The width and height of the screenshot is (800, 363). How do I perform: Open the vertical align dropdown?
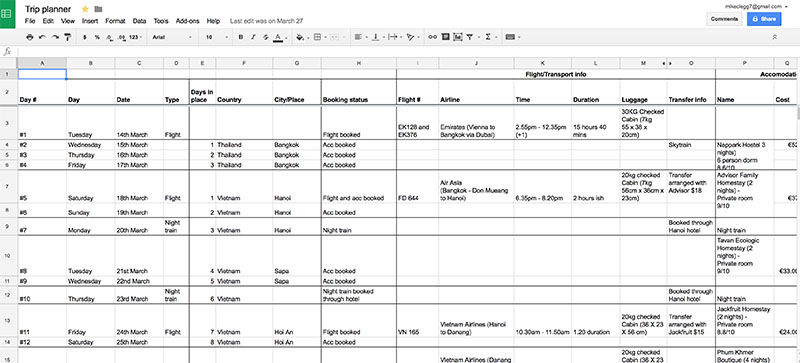[377, 37]
